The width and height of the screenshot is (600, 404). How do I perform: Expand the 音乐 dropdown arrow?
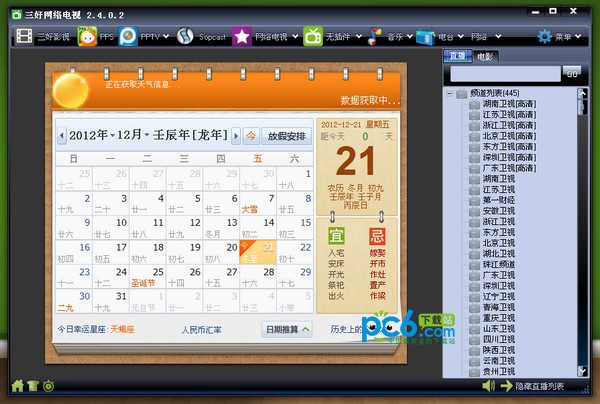coord(410,37)
